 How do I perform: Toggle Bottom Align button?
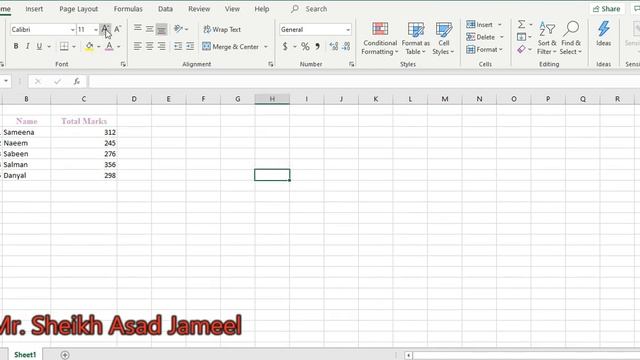[162, 29]
